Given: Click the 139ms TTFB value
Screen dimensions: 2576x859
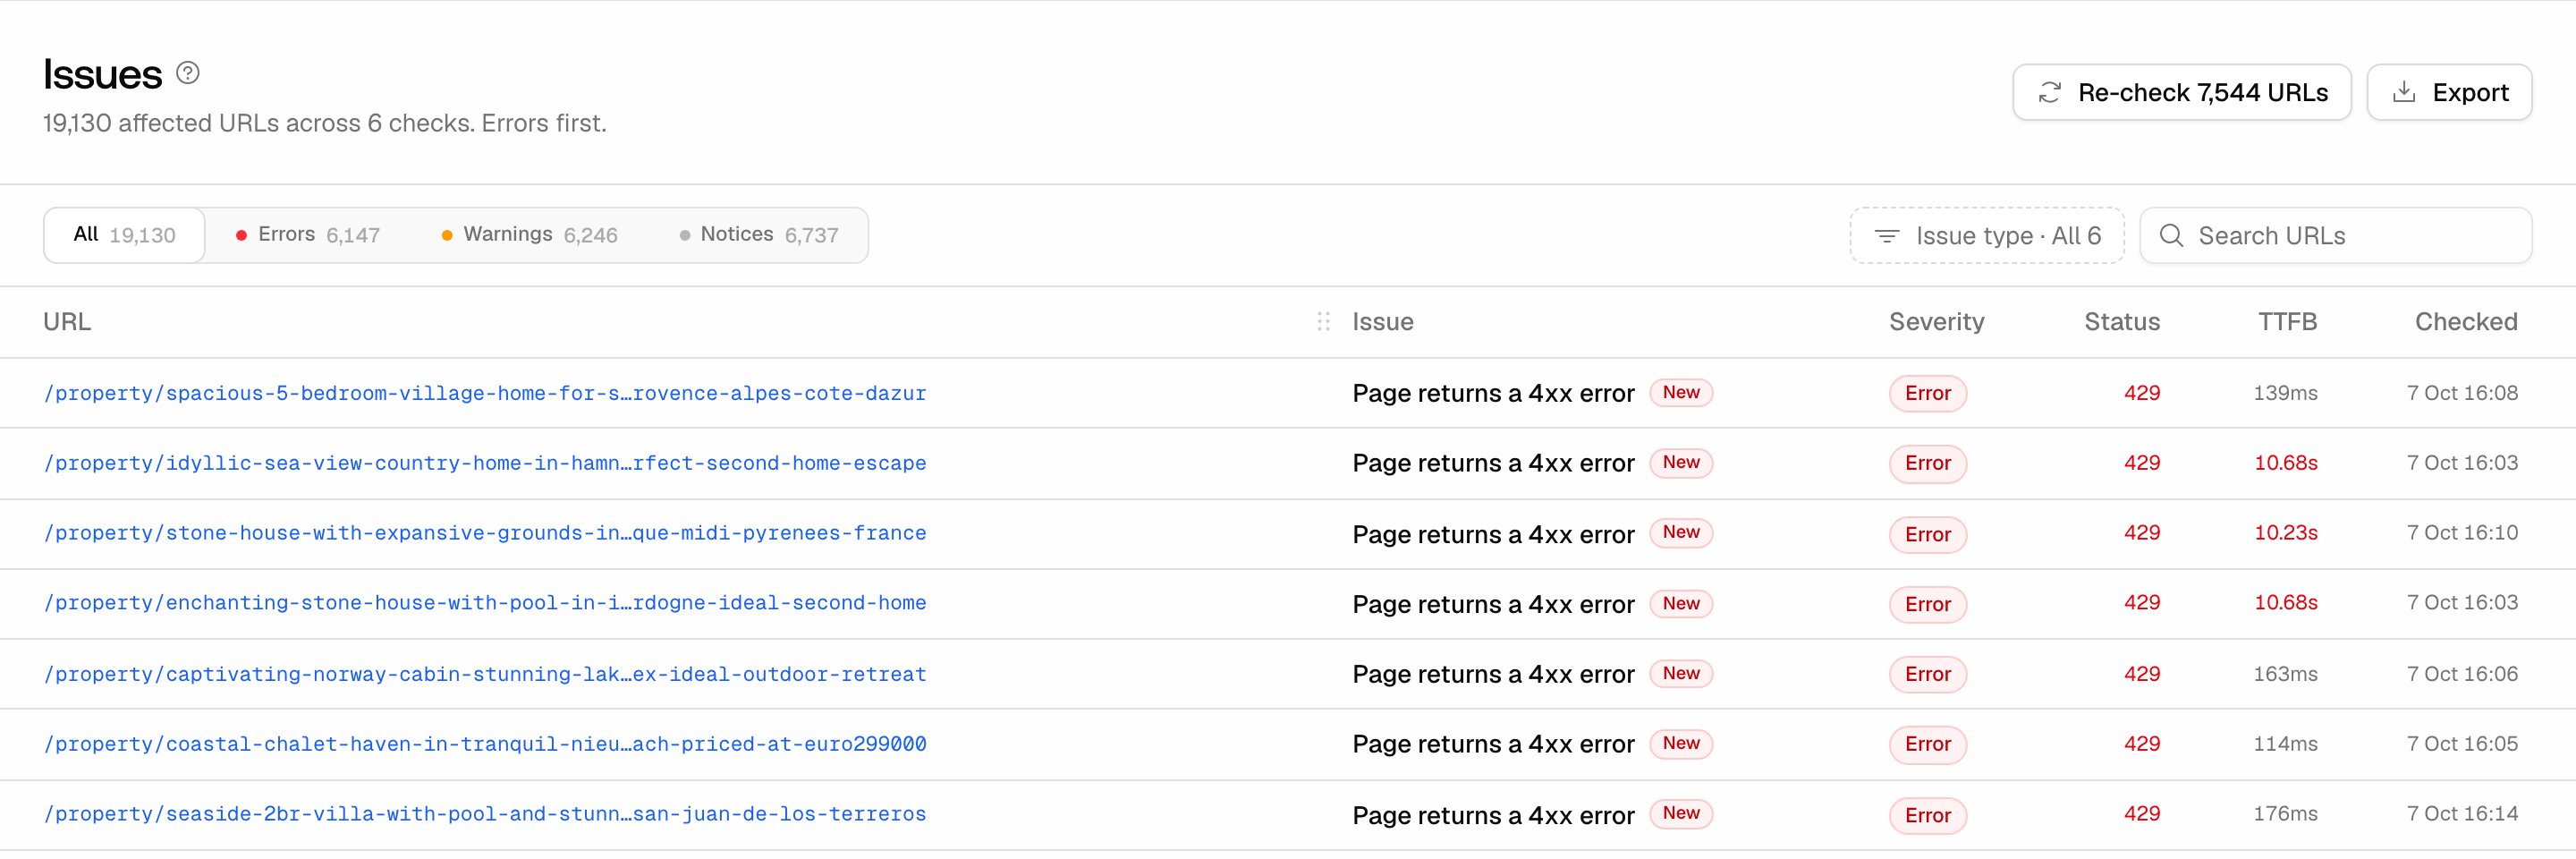Looking at the screenshot, I should tap(2285, 393).
